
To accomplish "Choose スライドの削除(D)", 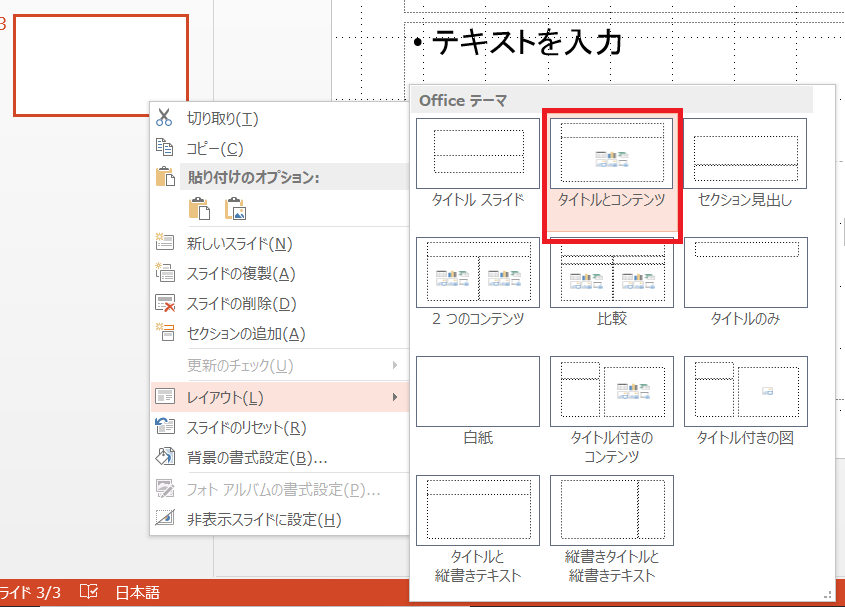I will (279, 304).
